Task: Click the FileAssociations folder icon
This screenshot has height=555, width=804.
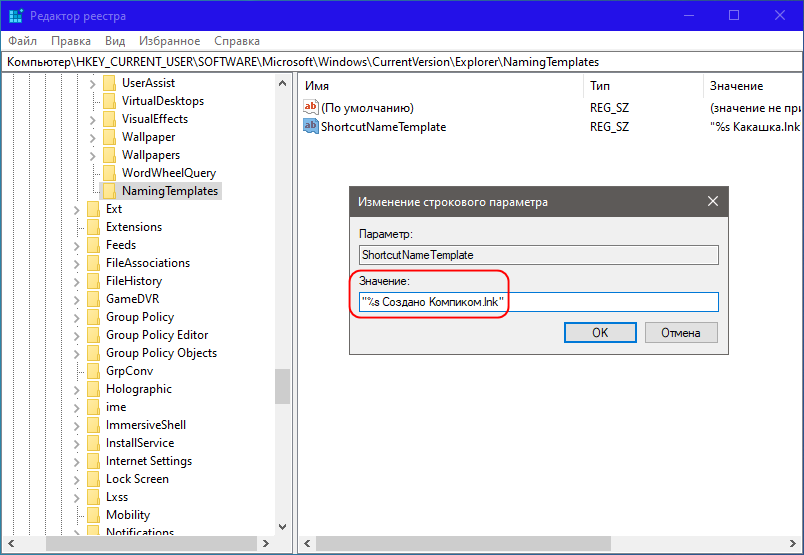Action: pos(93,263)
